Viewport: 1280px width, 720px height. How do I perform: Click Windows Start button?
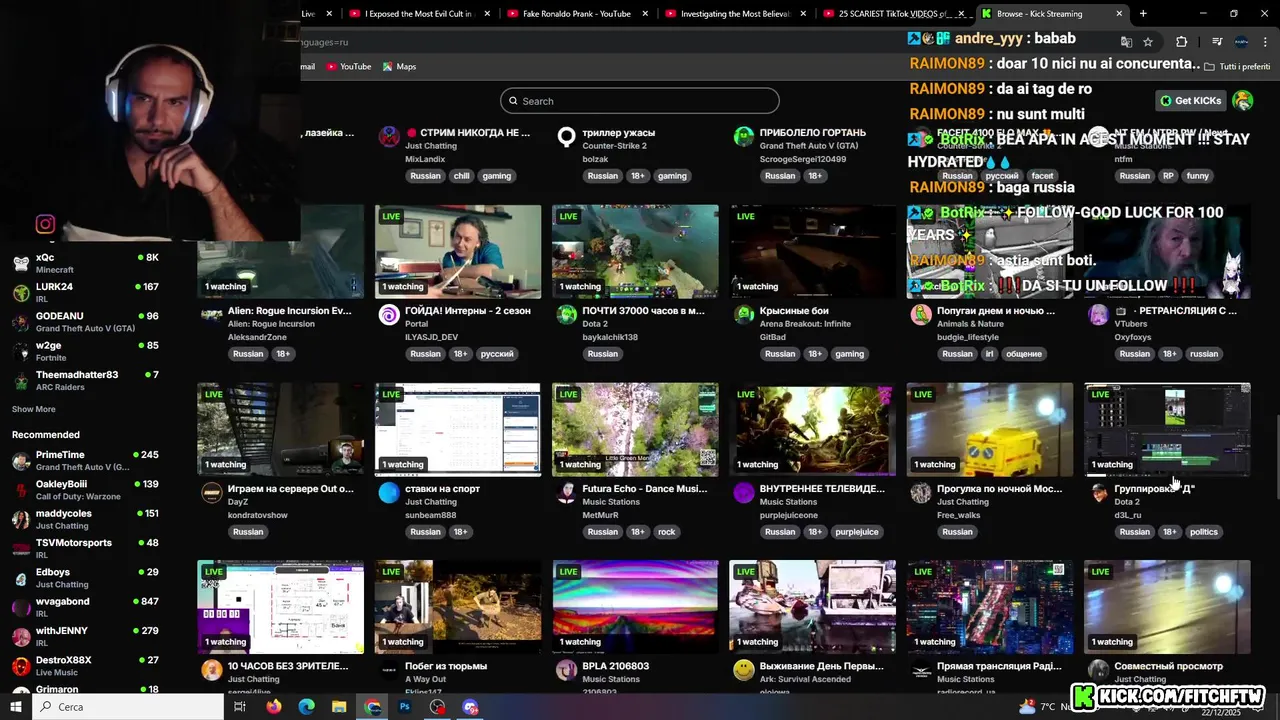click(x=16, y=706)
